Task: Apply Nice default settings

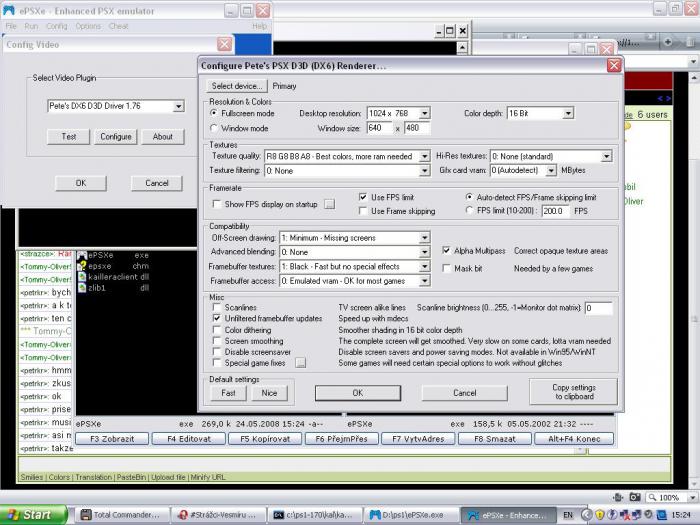Action: (x=269, y=393)
